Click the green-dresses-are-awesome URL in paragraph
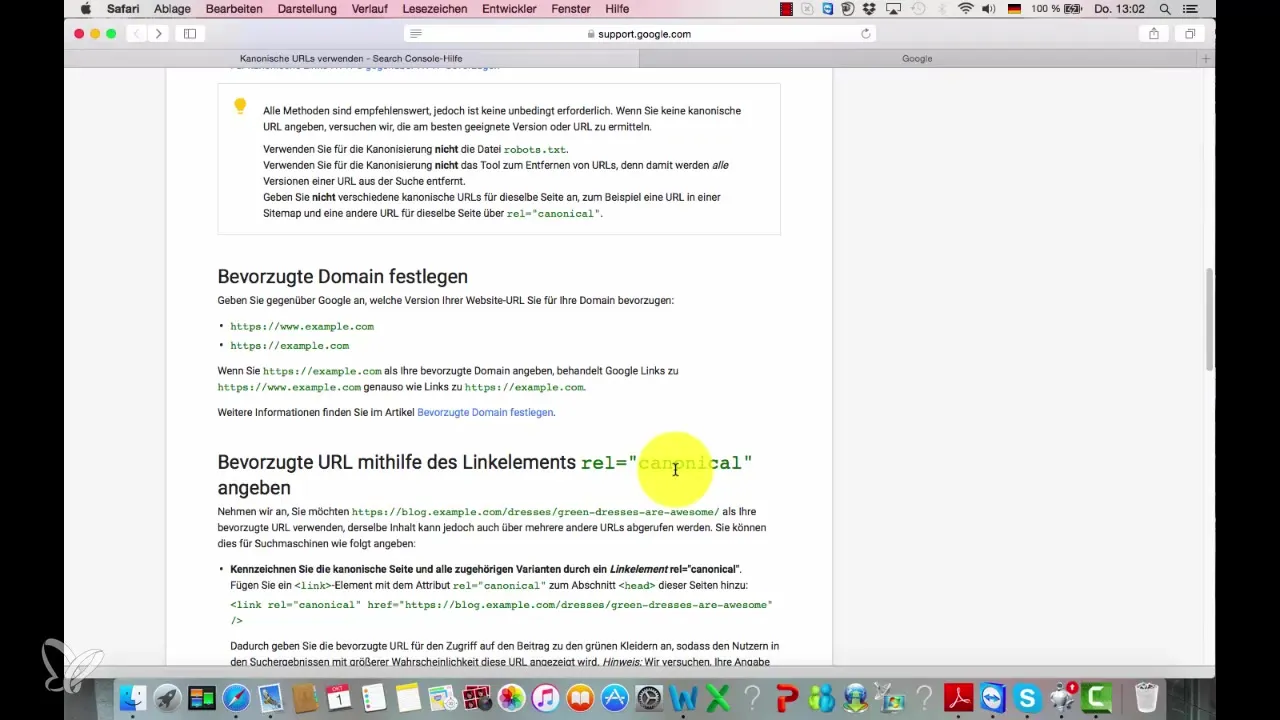Screen dimensions: 1280x720 (x=535, y=512)
